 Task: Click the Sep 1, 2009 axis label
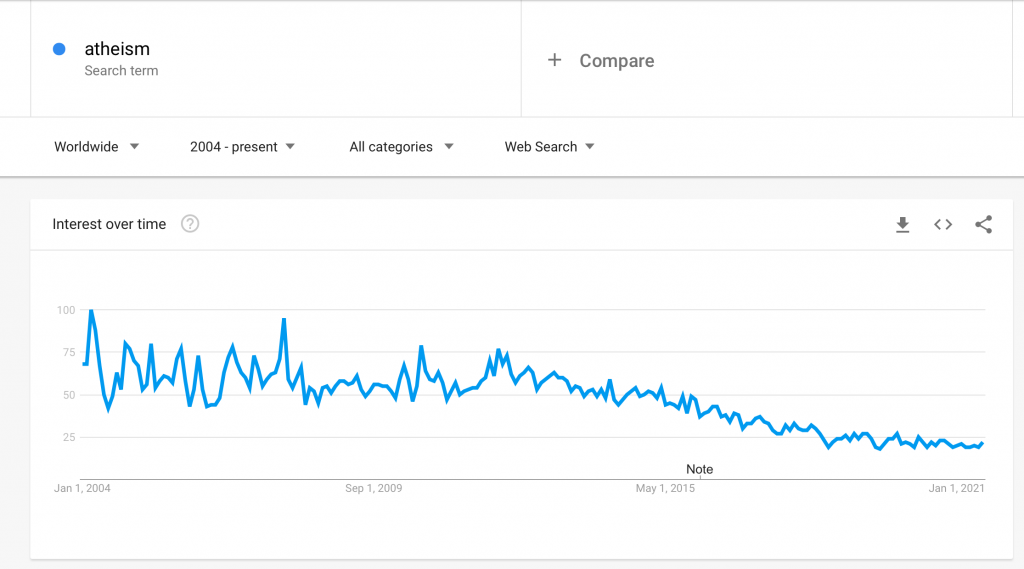point(374,489)
